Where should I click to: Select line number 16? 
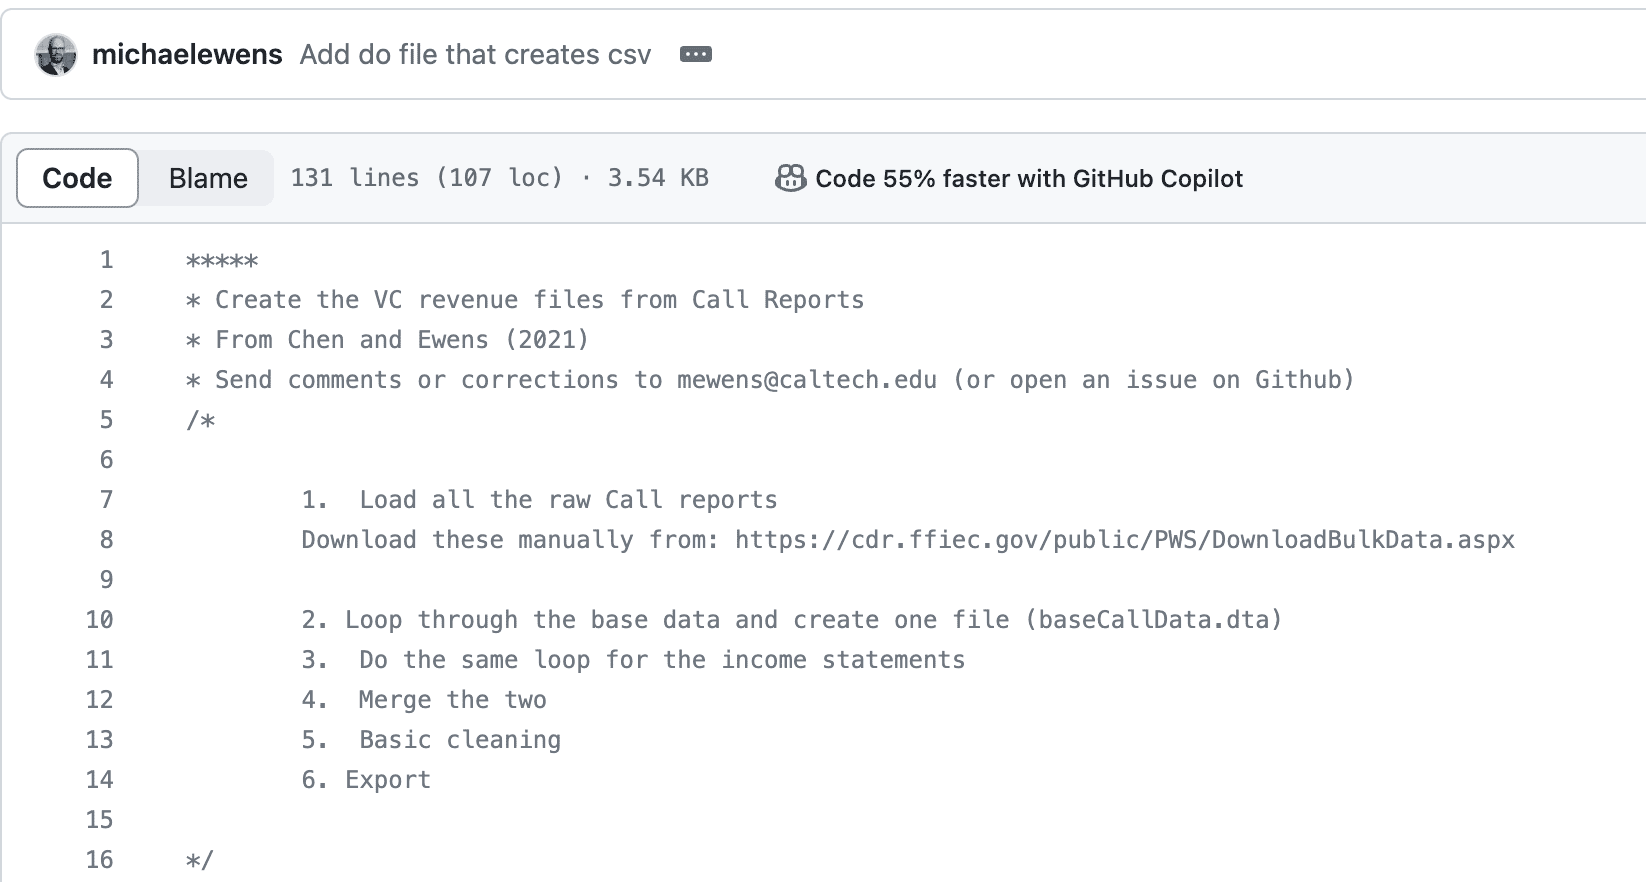click(x=99, y=860)
